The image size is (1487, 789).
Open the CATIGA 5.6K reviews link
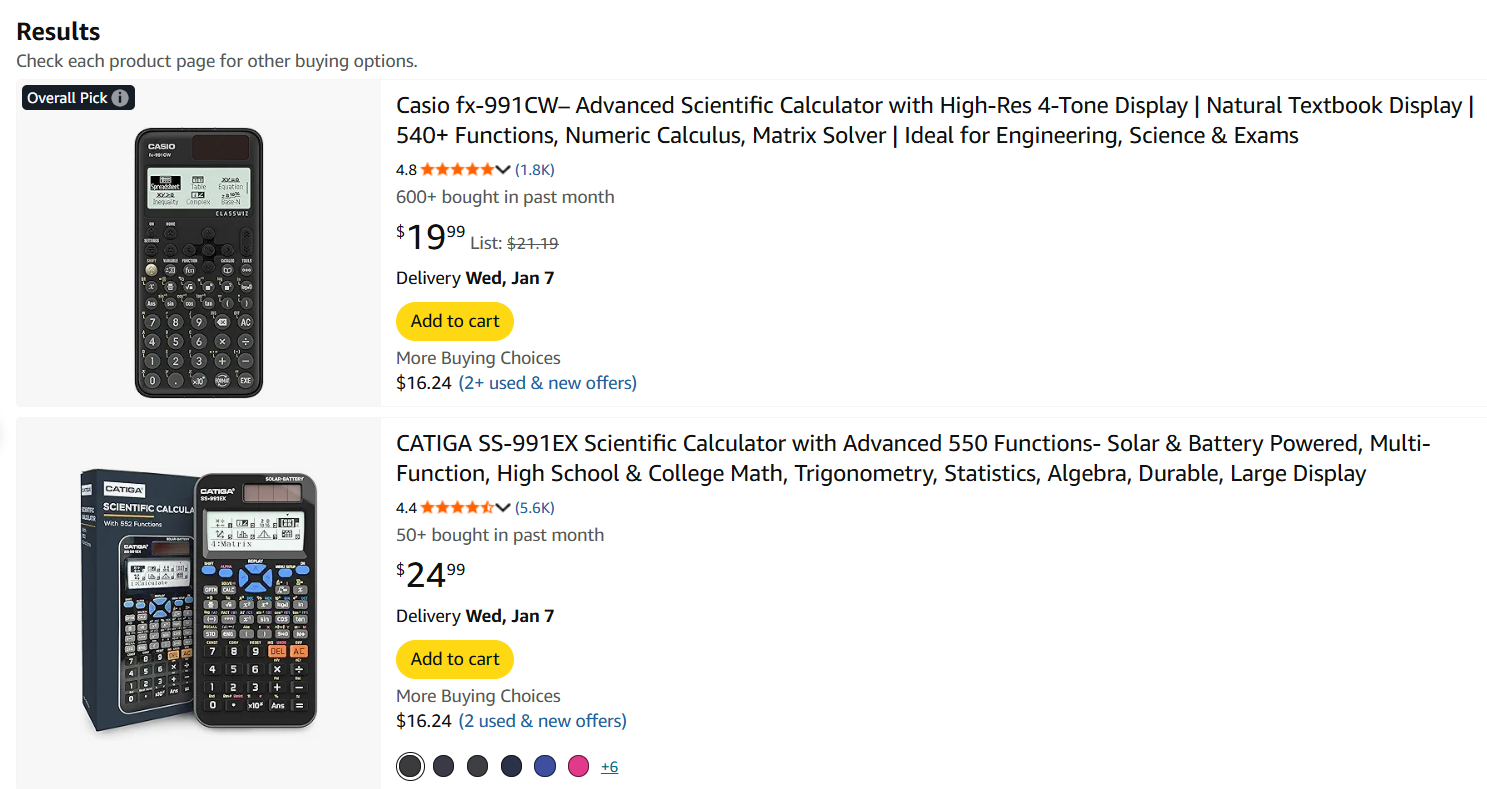point(535,507)
